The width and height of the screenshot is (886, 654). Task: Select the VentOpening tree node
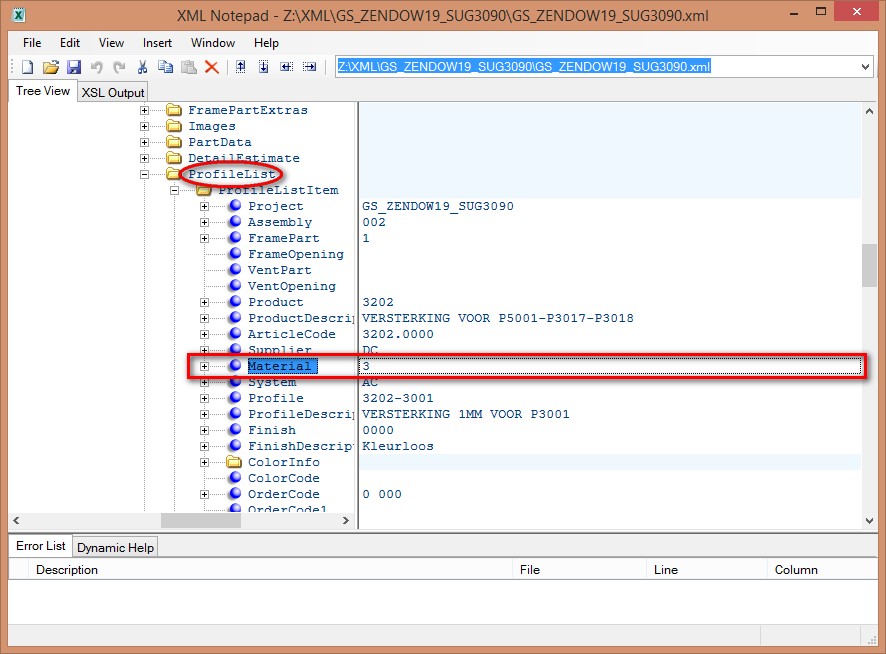click(292, 286)
